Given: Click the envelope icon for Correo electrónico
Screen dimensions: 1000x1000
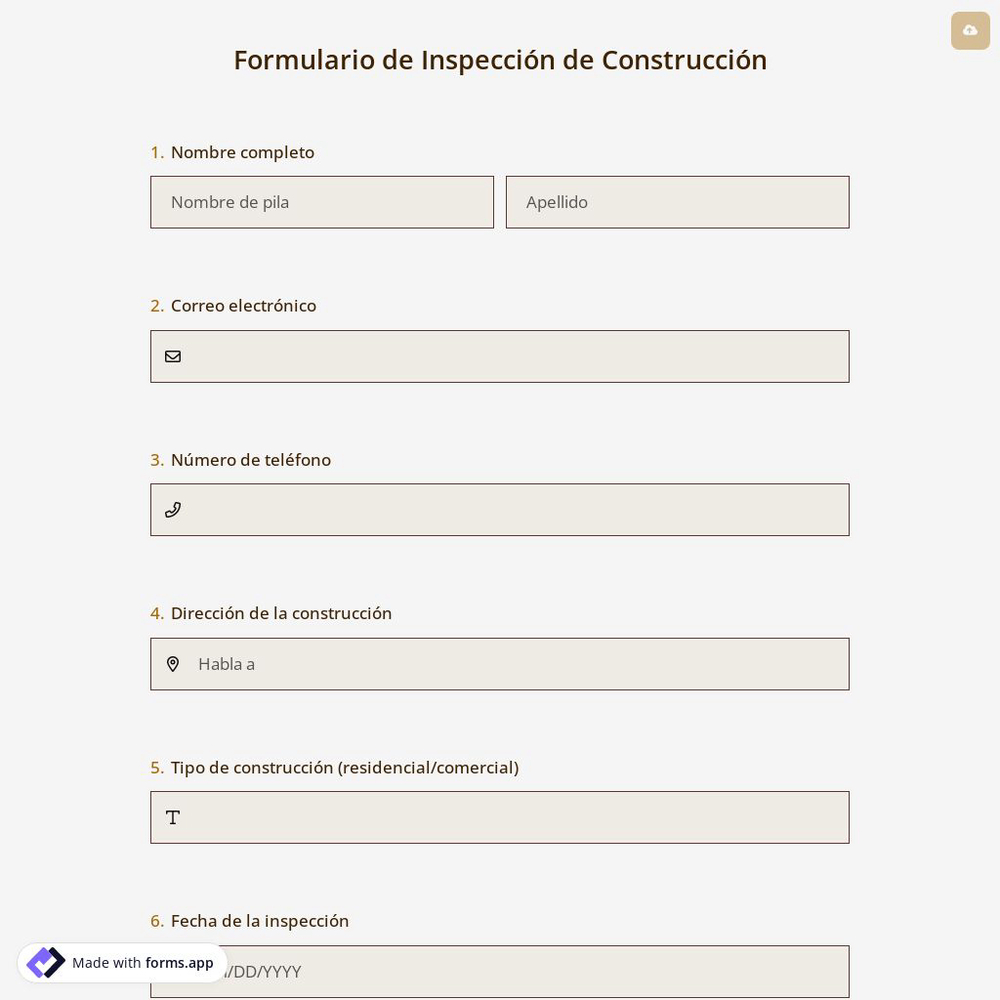Looking at the screenshot, I should pos(173,356).
